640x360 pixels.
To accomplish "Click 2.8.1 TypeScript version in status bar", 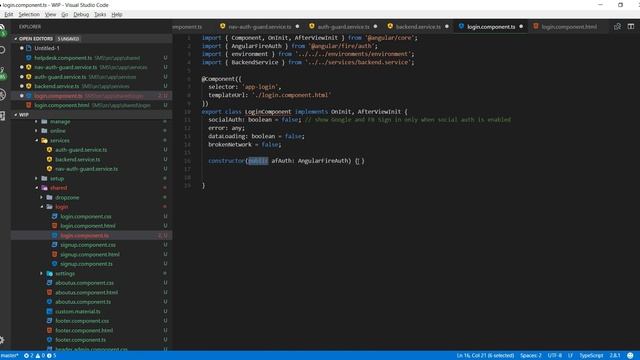I will 615,356.
